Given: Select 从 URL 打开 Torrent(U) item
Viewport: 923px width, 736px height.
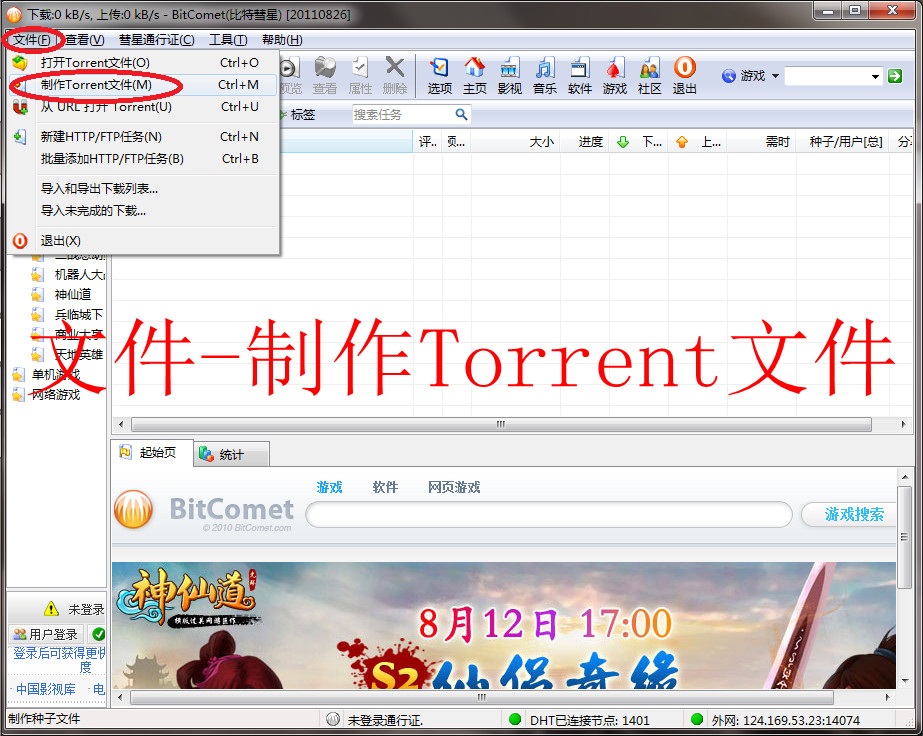Looking at the screenshot, I should click(x=143, y=107).
